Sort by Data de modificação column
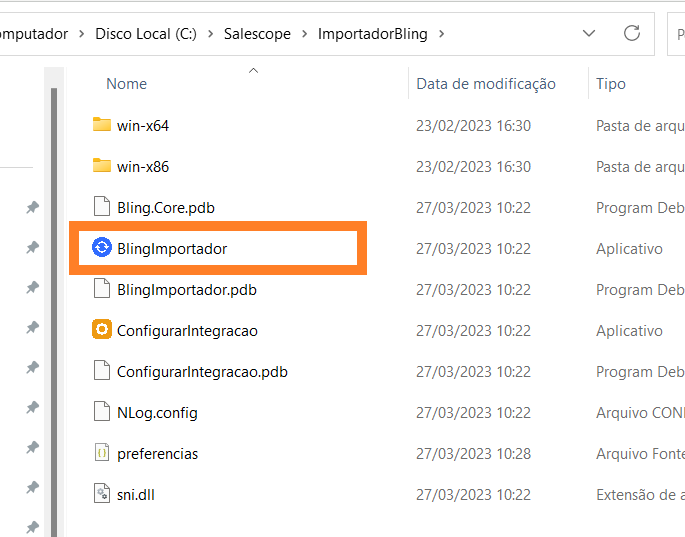Screen dimensions: 685x537 point(486,83)
